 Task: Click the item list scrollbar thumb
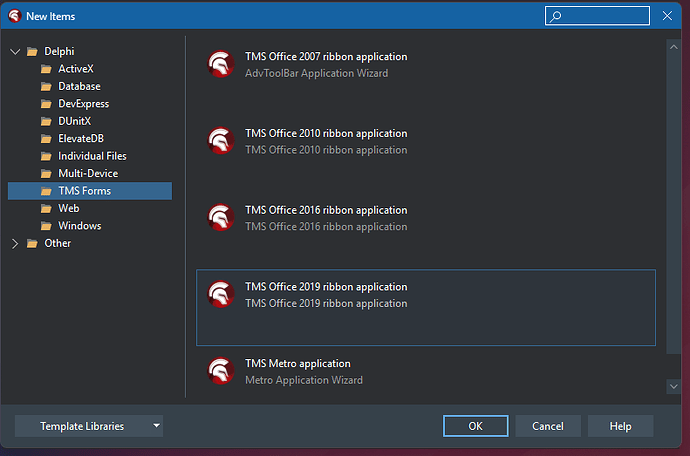pyautogui.click(x=674, y=204)
